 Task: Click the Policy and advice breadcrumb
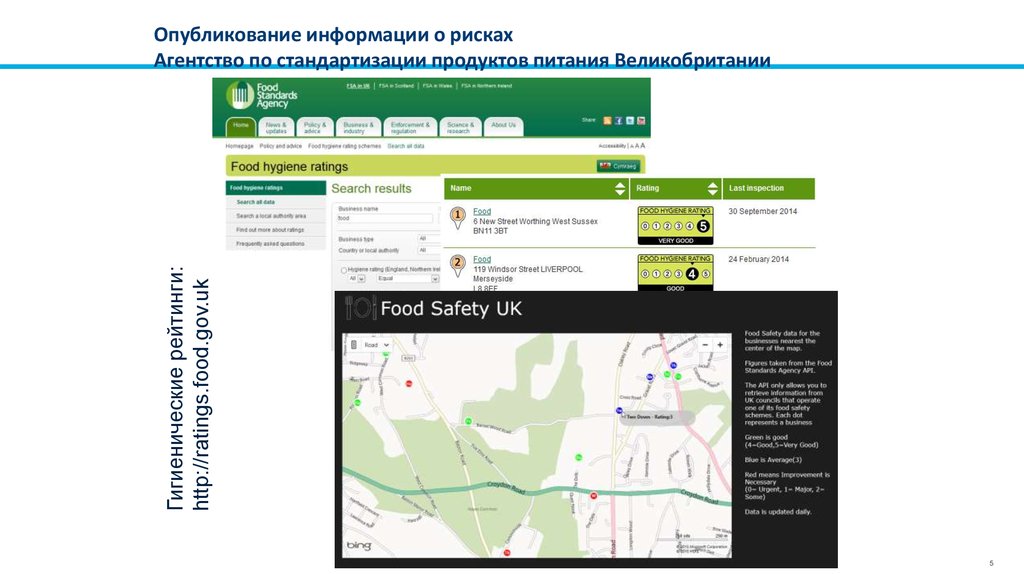pos(280,146)
